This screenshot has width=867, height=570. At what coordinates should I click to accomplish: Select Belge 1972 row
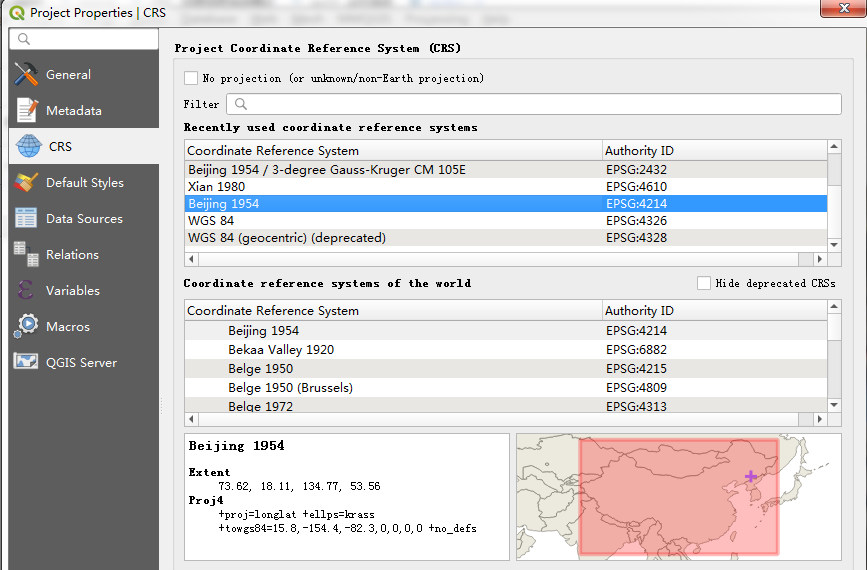(x=506, y=405)
